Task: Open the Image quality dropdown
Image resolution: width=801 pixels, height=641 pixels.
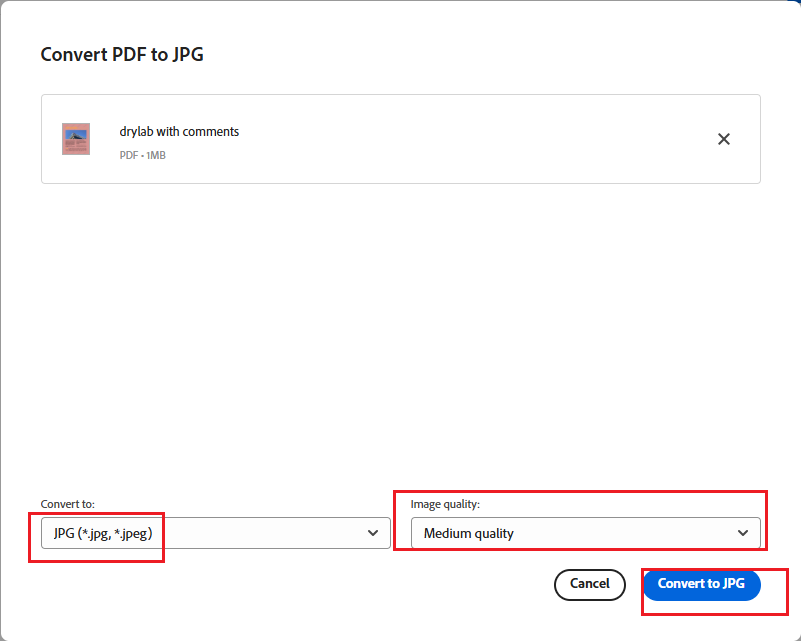Action: [585, 533]
